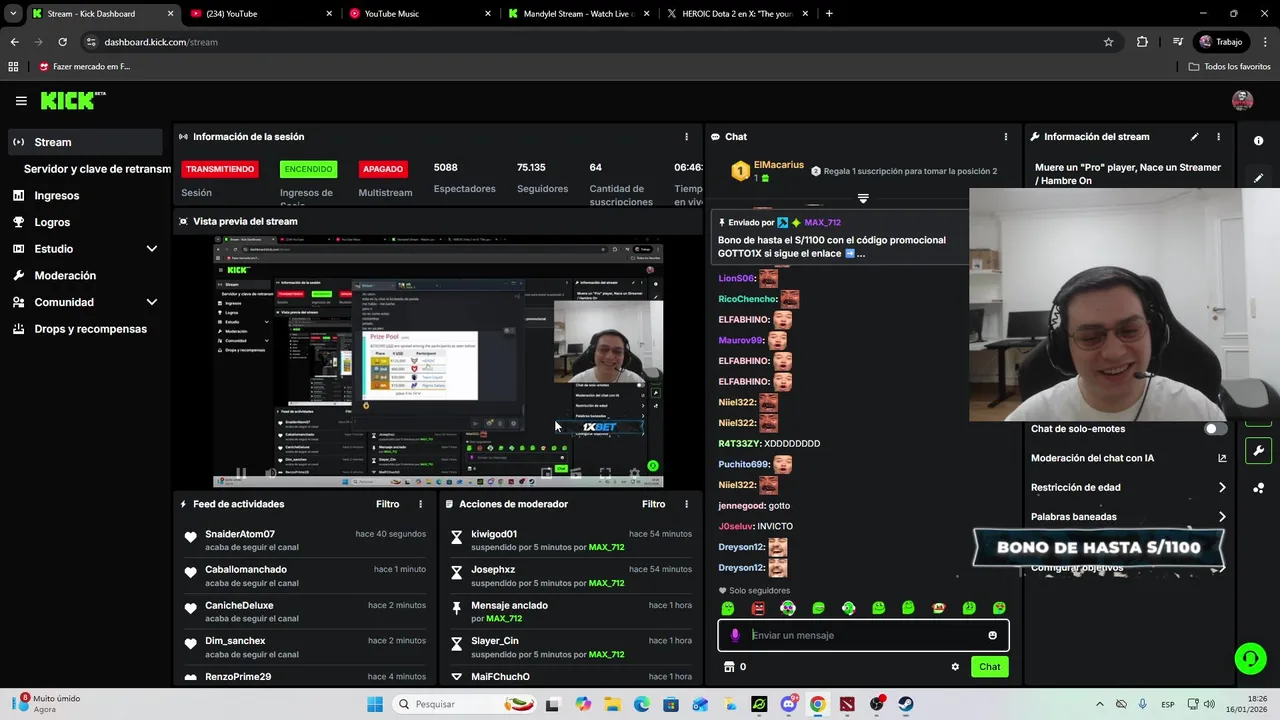
Task: Click the TRANSMITIENDO session badge
Action: tap(220, 169)
